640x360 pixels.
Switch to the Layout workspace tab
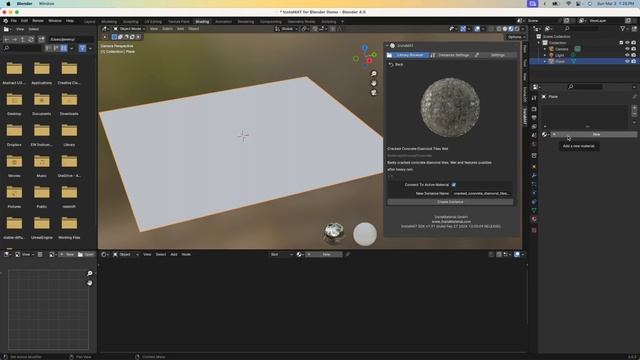point(89,22)
